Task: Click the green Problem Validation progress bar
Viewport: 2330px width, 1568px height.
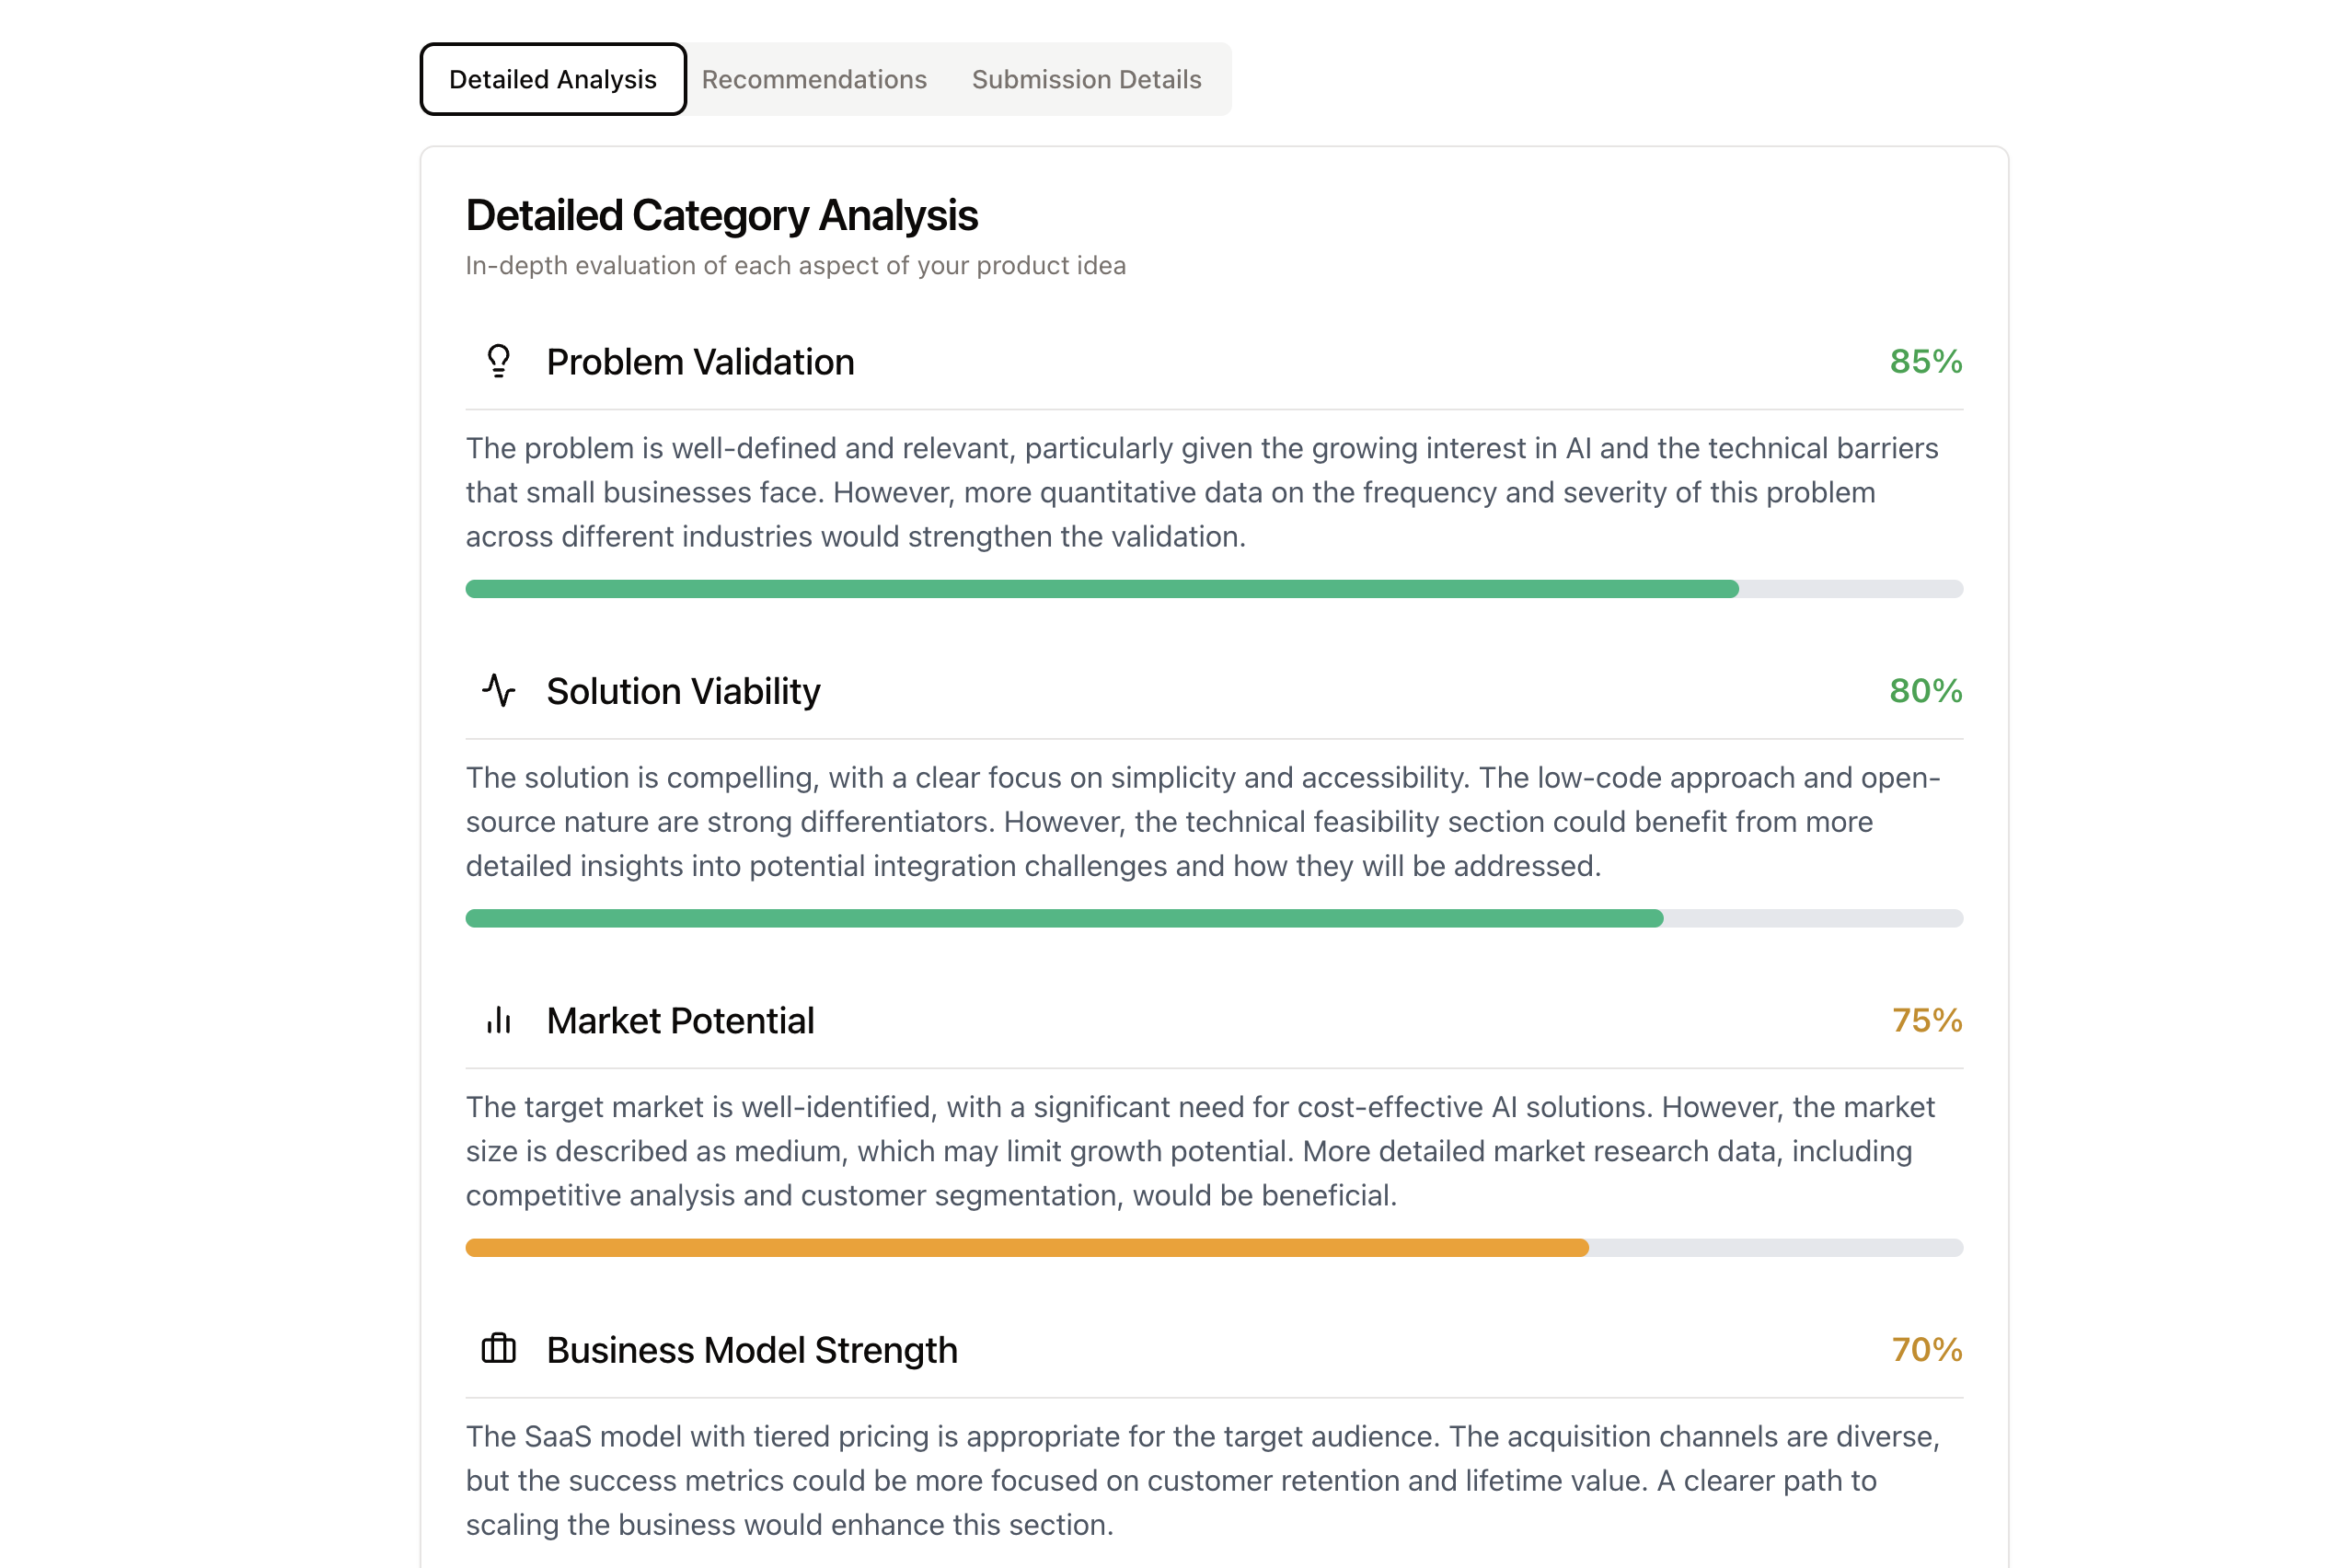Action: pyautogui.click(x=1101, y=589)
